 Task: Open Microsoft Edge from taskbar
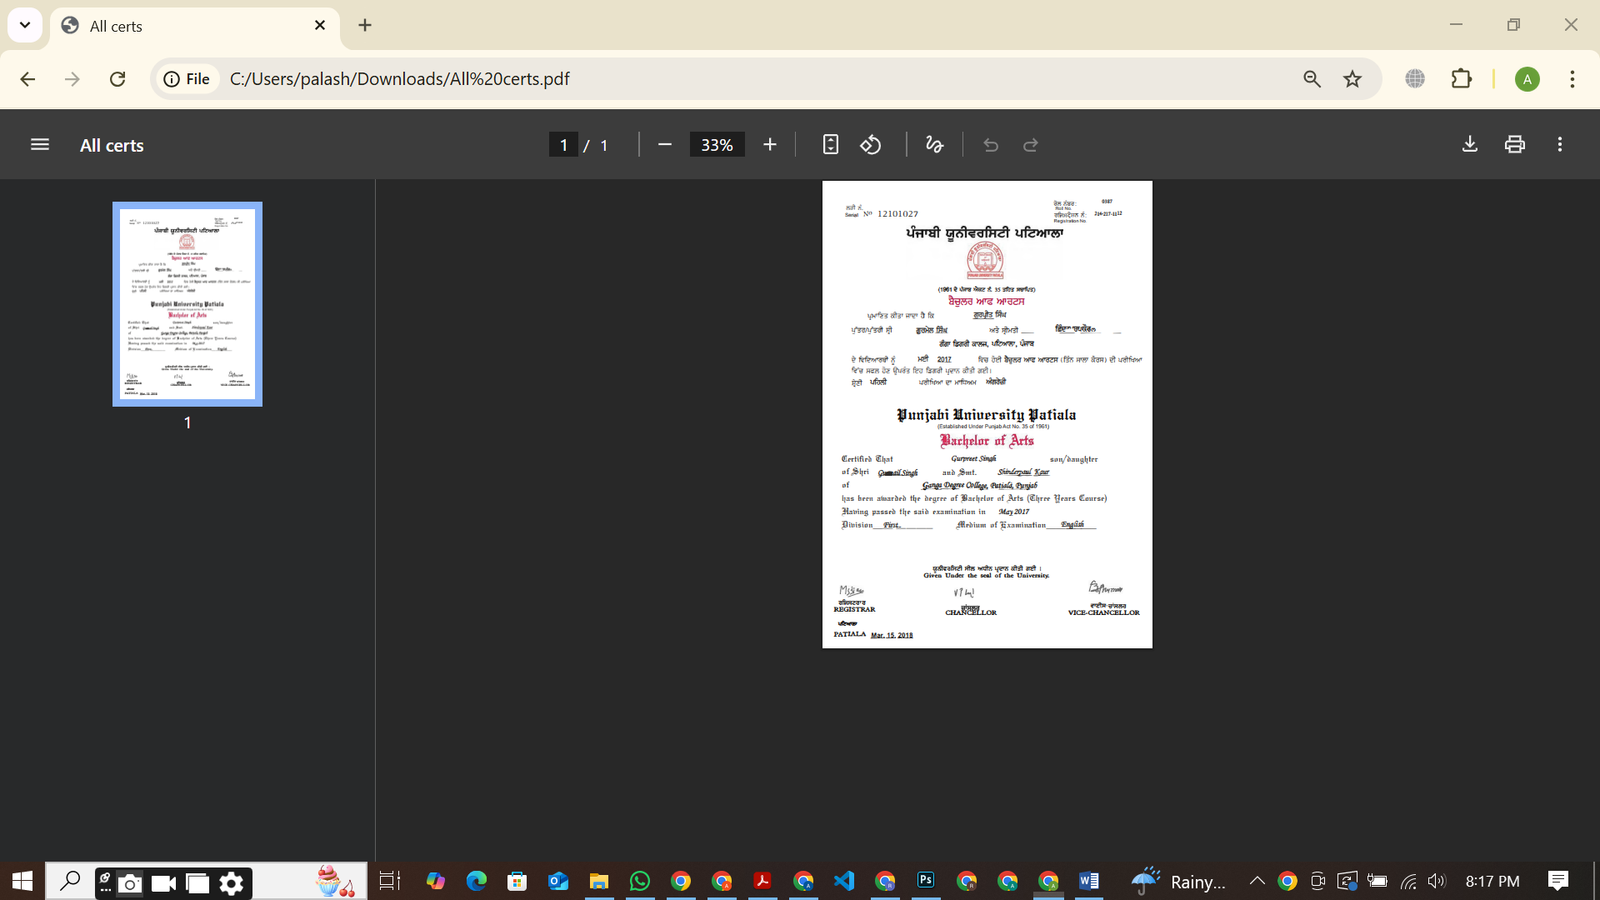coord(476,881)
